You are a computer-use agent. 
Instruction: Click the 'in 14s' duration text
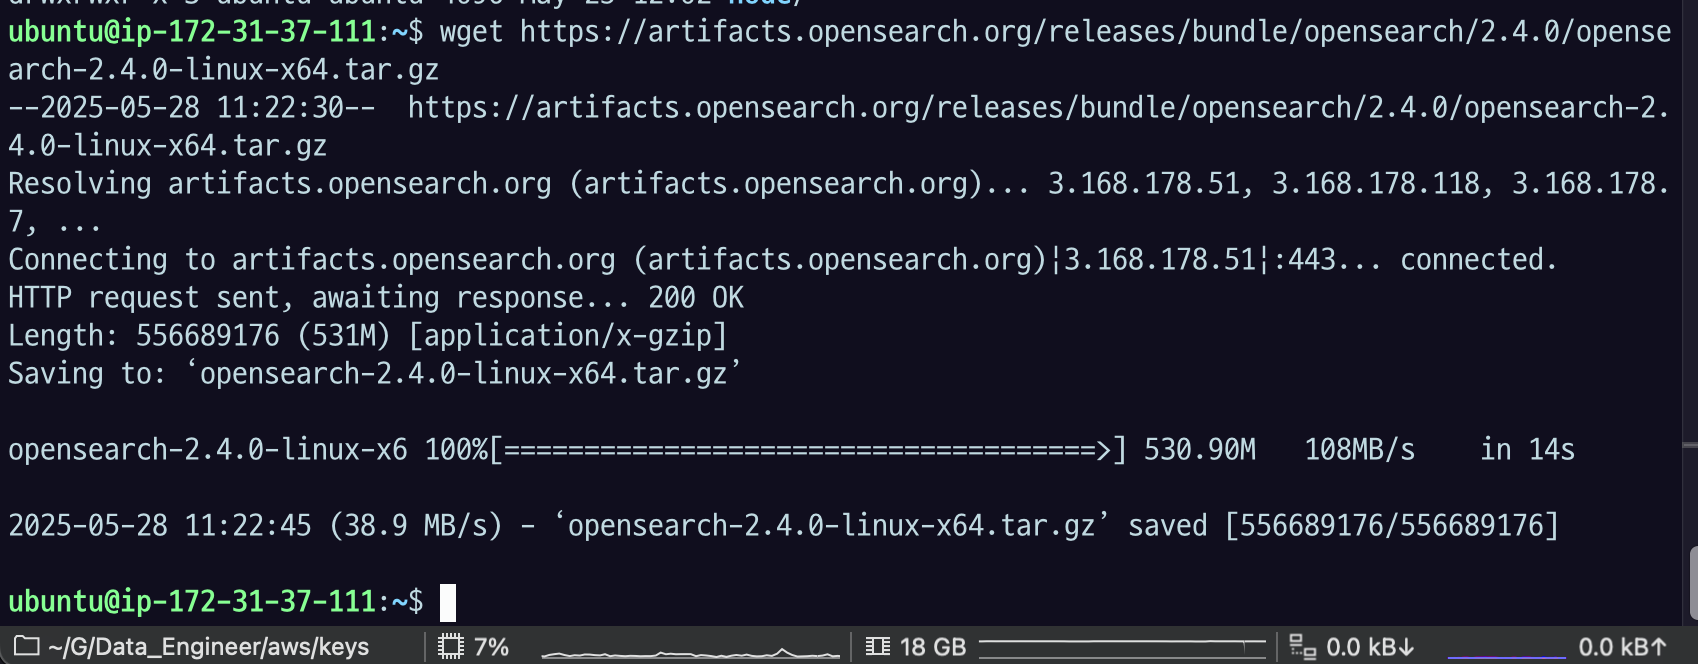[x=1527, y=450]
